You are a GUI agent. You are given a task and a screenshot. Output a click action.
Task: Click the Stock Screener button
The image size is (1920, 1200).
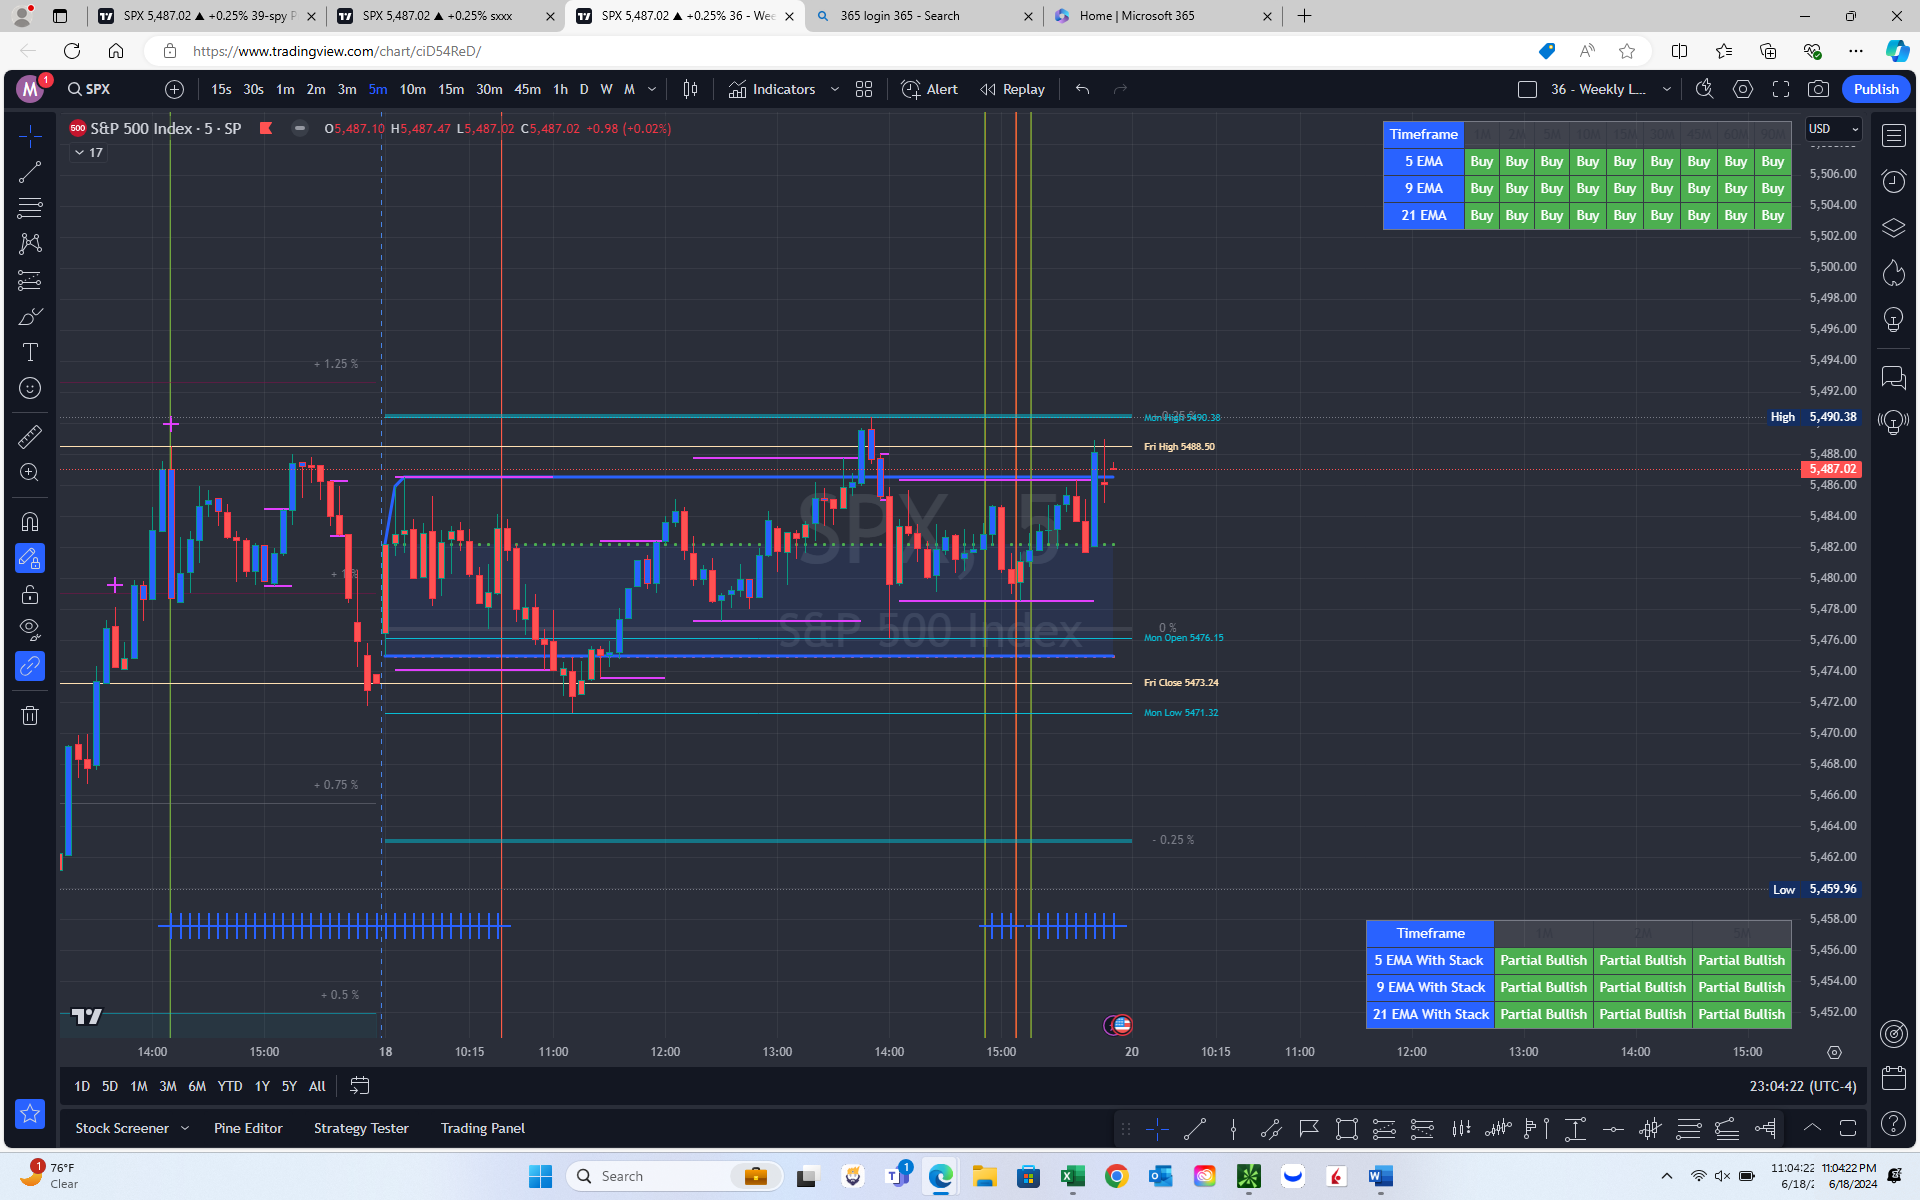tap(122, 1127)
